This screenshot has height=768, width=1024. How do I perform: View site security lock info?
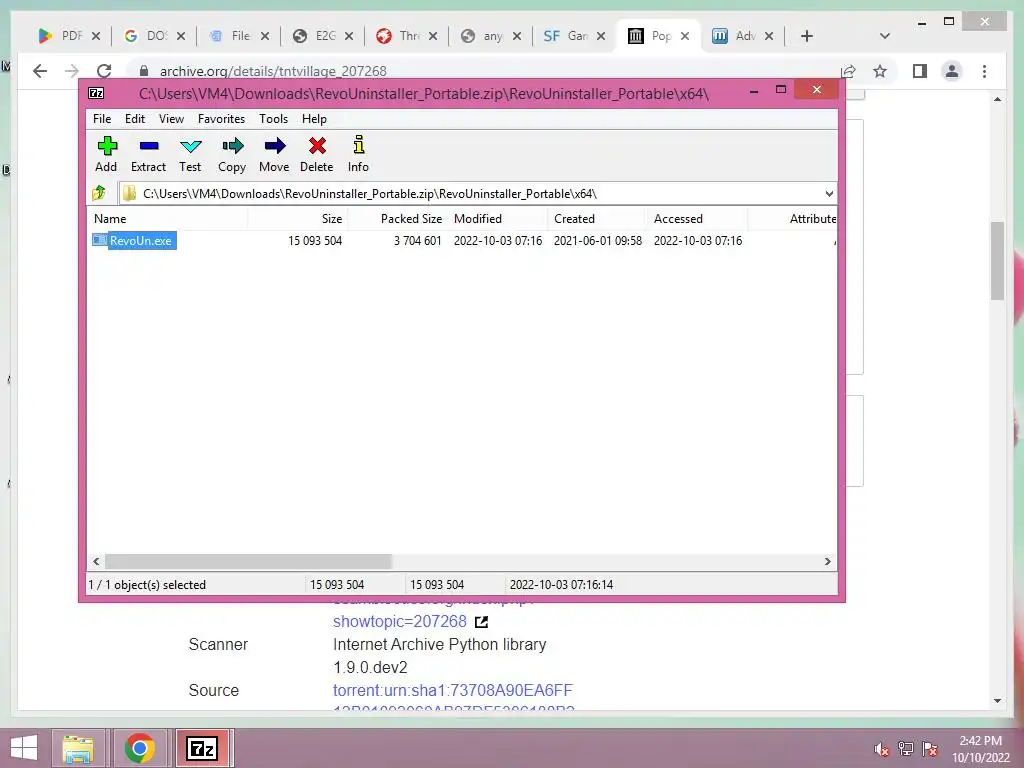[x=144, y=71]
